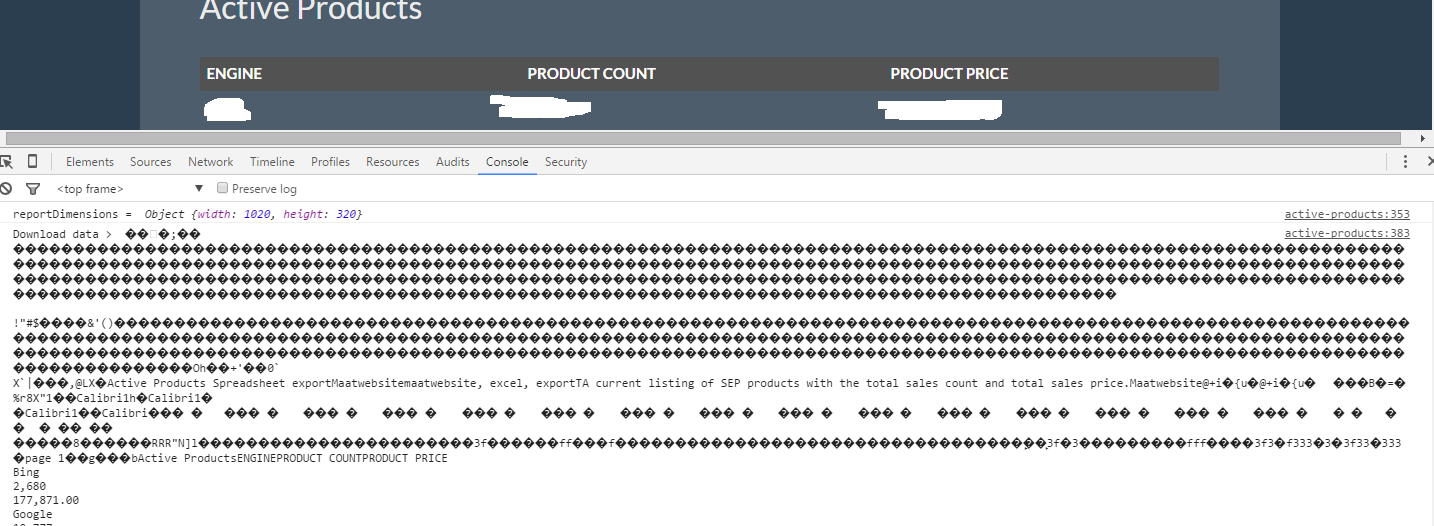Click the PRODUCT PRICE column header
The height and width of the screenshot is (526, 1434).
coord(949,74)
